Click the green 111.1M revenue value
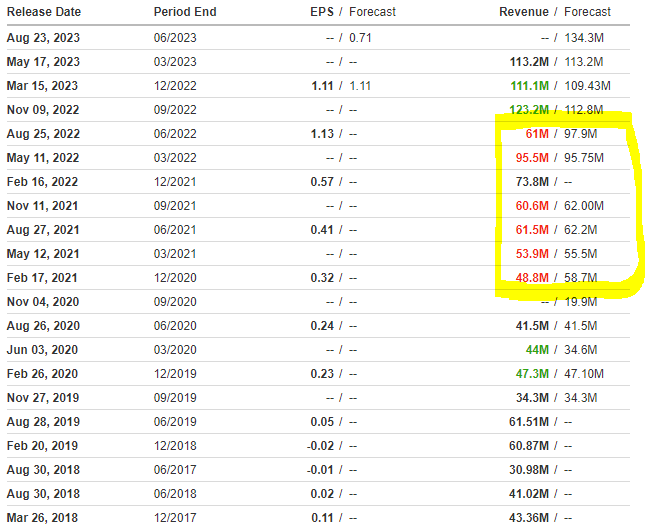The height and width of the screenshot is (529, 645). (528, 86)
